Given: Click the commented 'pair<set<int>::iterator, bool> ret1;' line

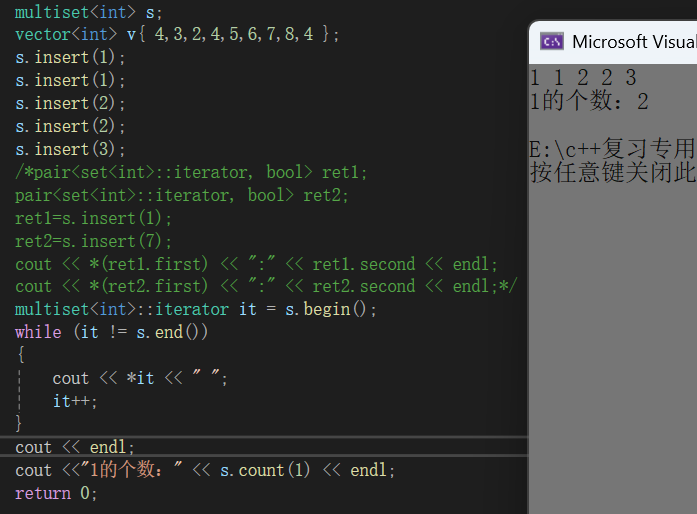Looking at the screenshot, I should pyautogui.click(x=191, y=173).
